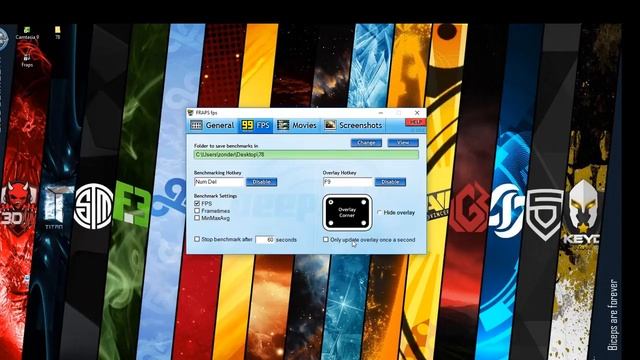
Task: Select the bottom-left overlay corner
Action: point(331,223)
